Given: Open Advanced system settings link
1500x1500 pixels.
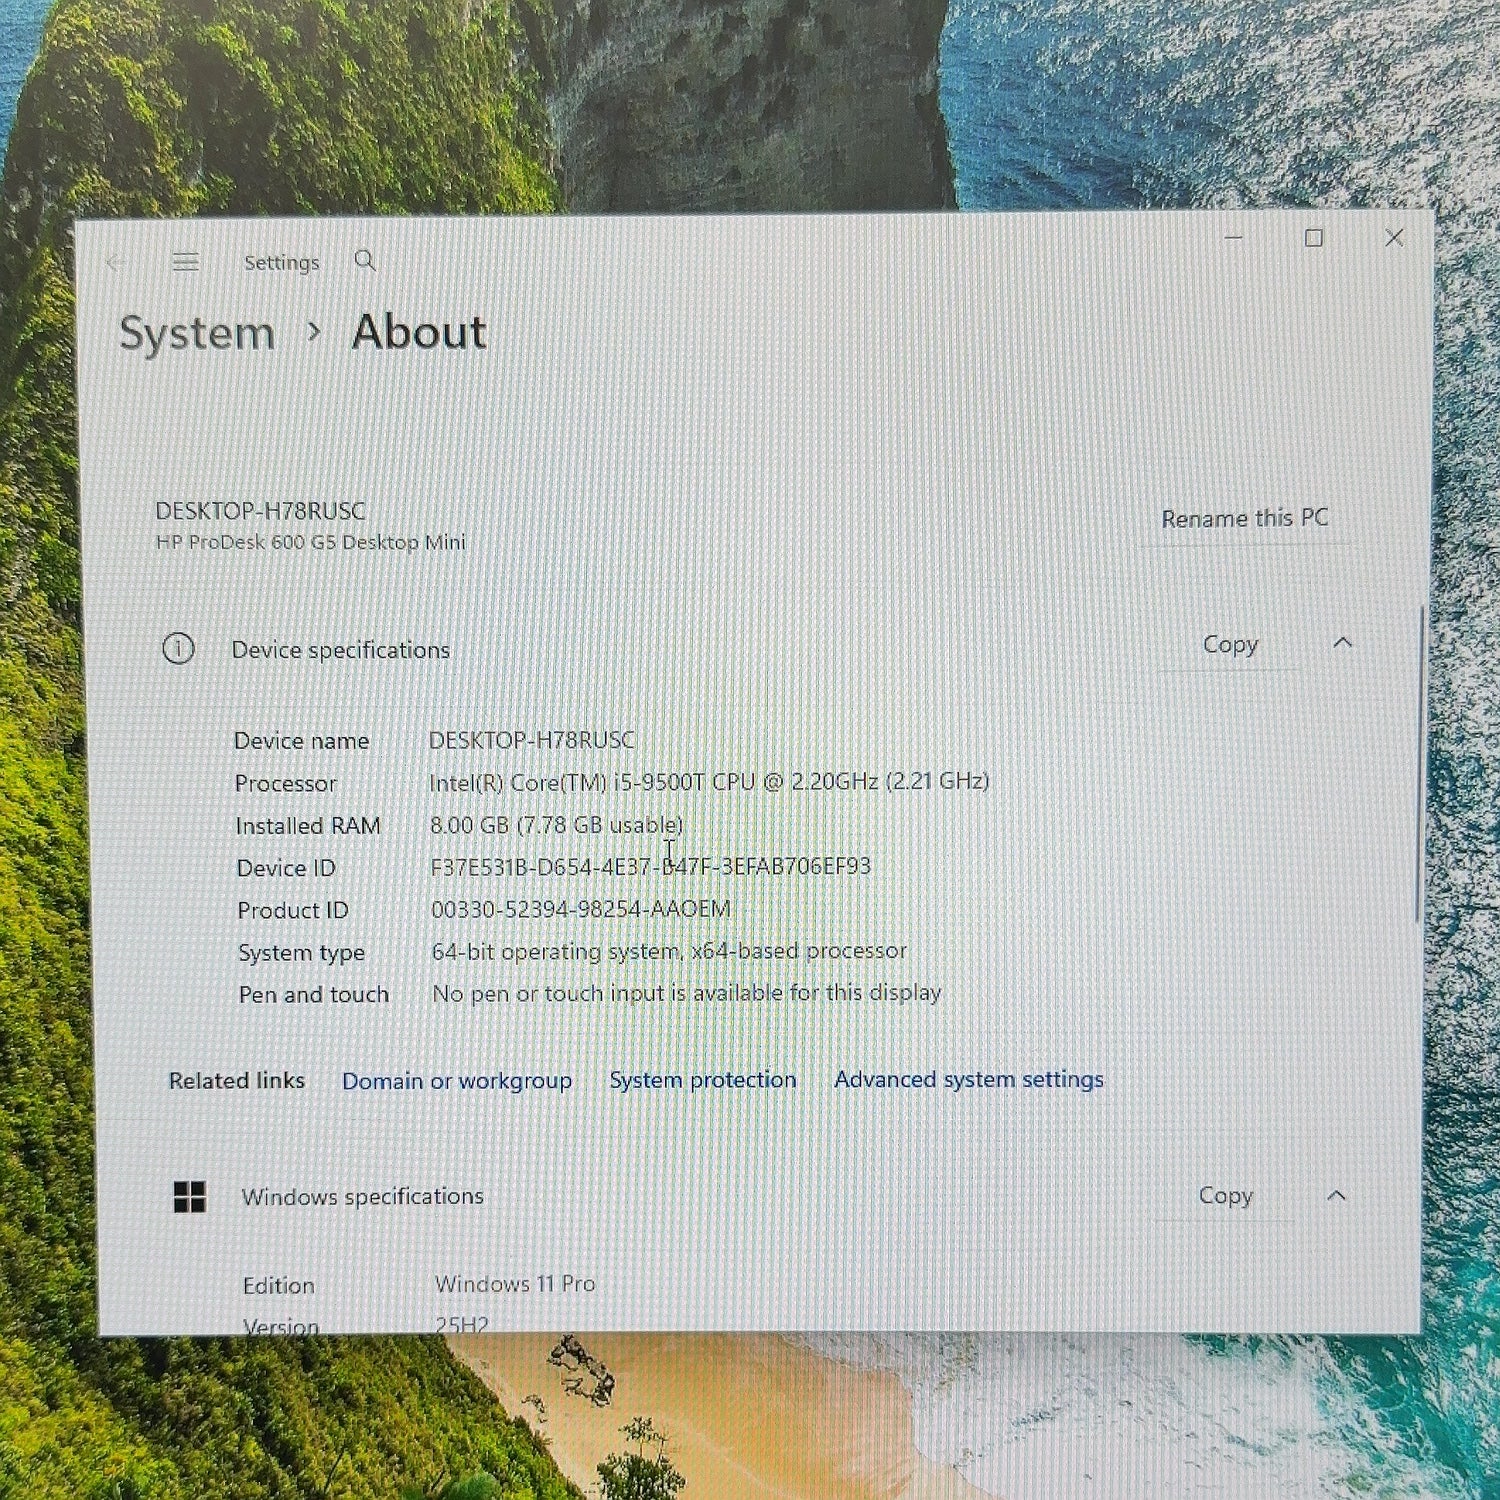Looking at the screenshot, I should click(969, 1079).
